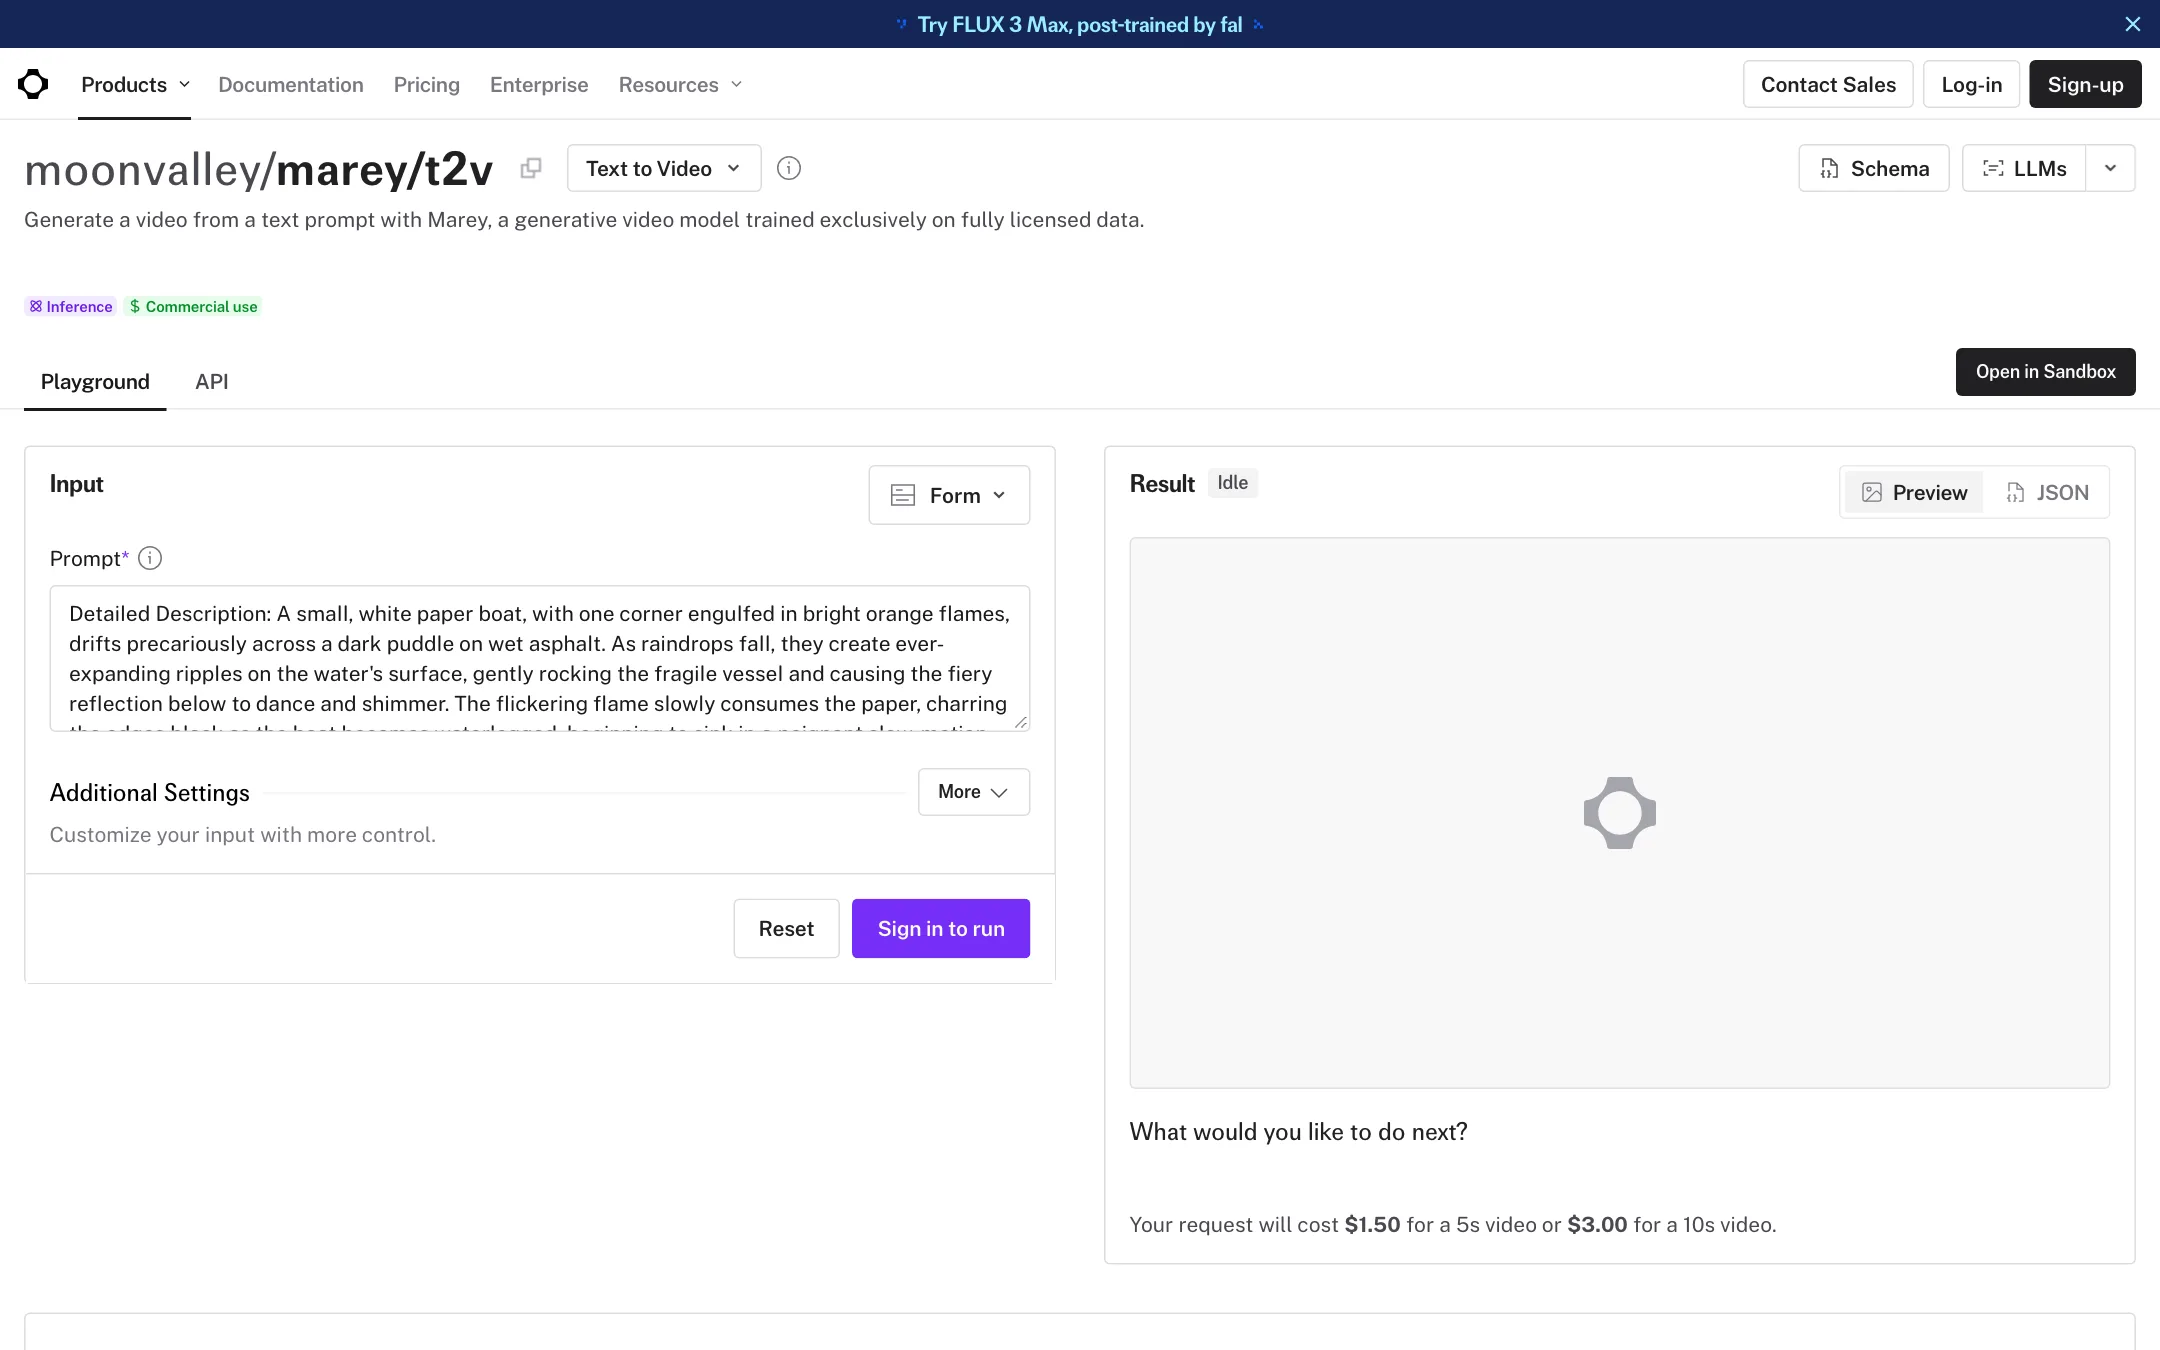
Task: Click the Idle status badge
Action: [x=1232, y=483]
